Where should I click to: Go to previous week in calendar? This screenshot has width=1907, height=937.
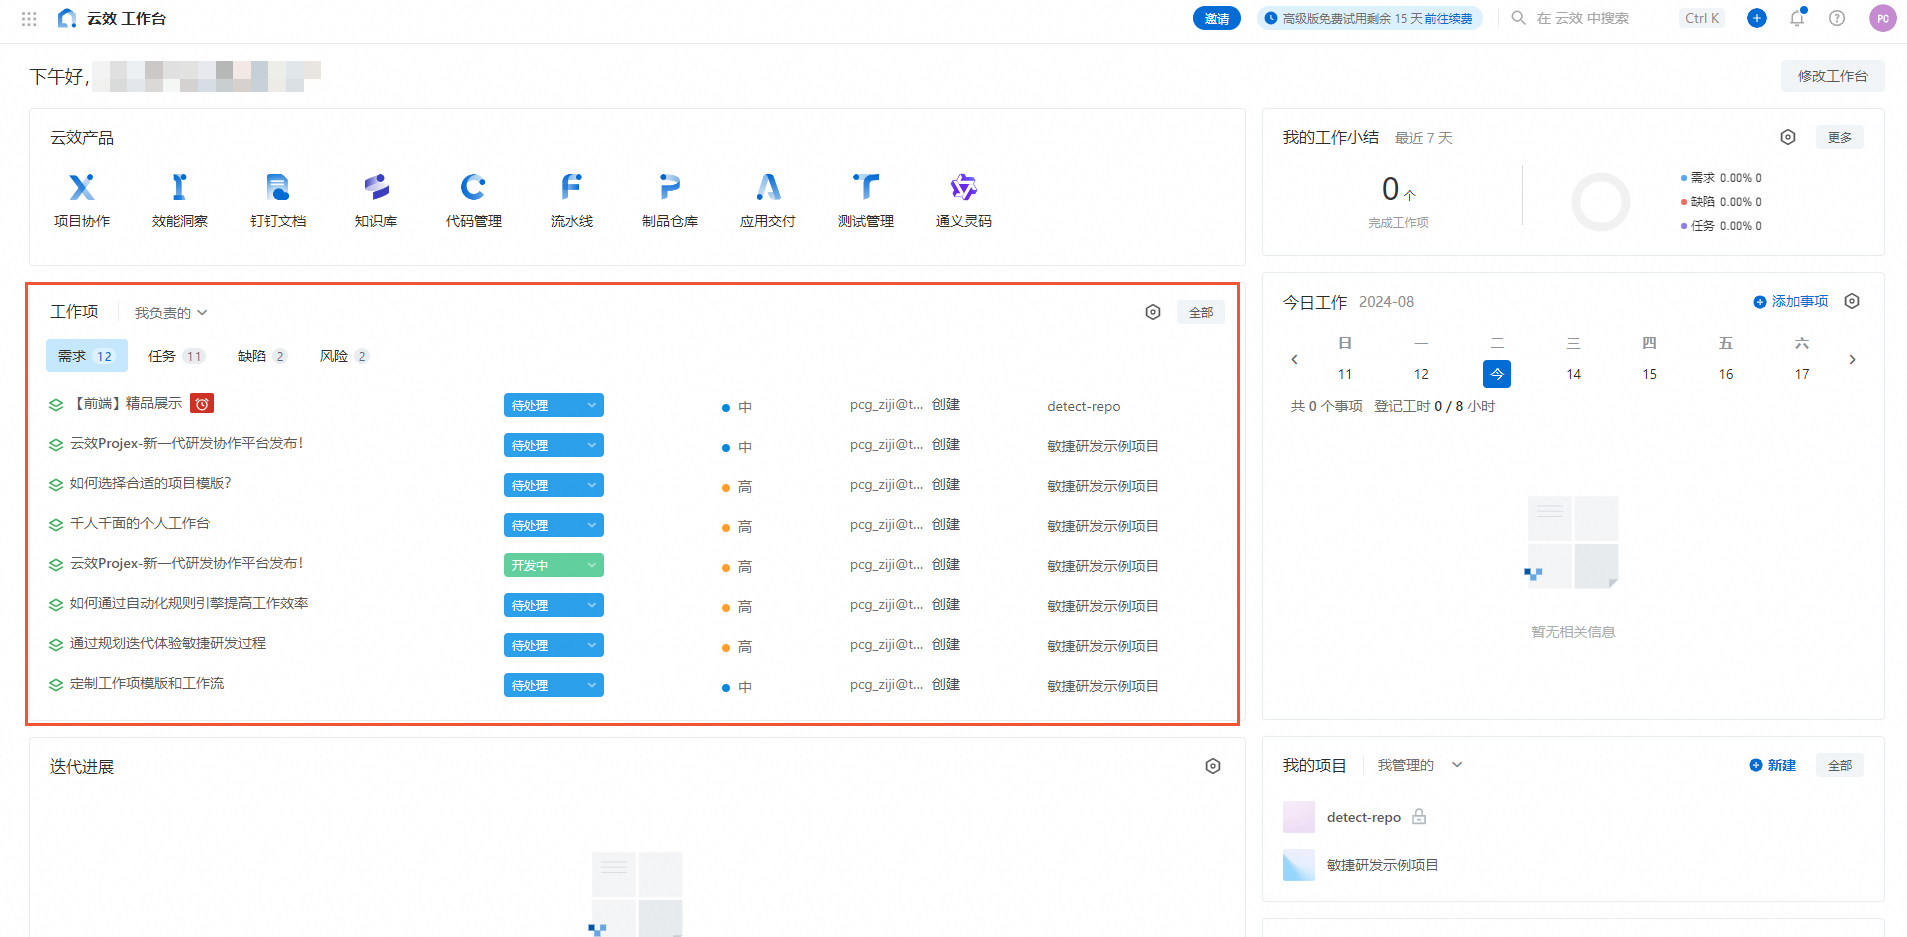(x=1294, y=359)
